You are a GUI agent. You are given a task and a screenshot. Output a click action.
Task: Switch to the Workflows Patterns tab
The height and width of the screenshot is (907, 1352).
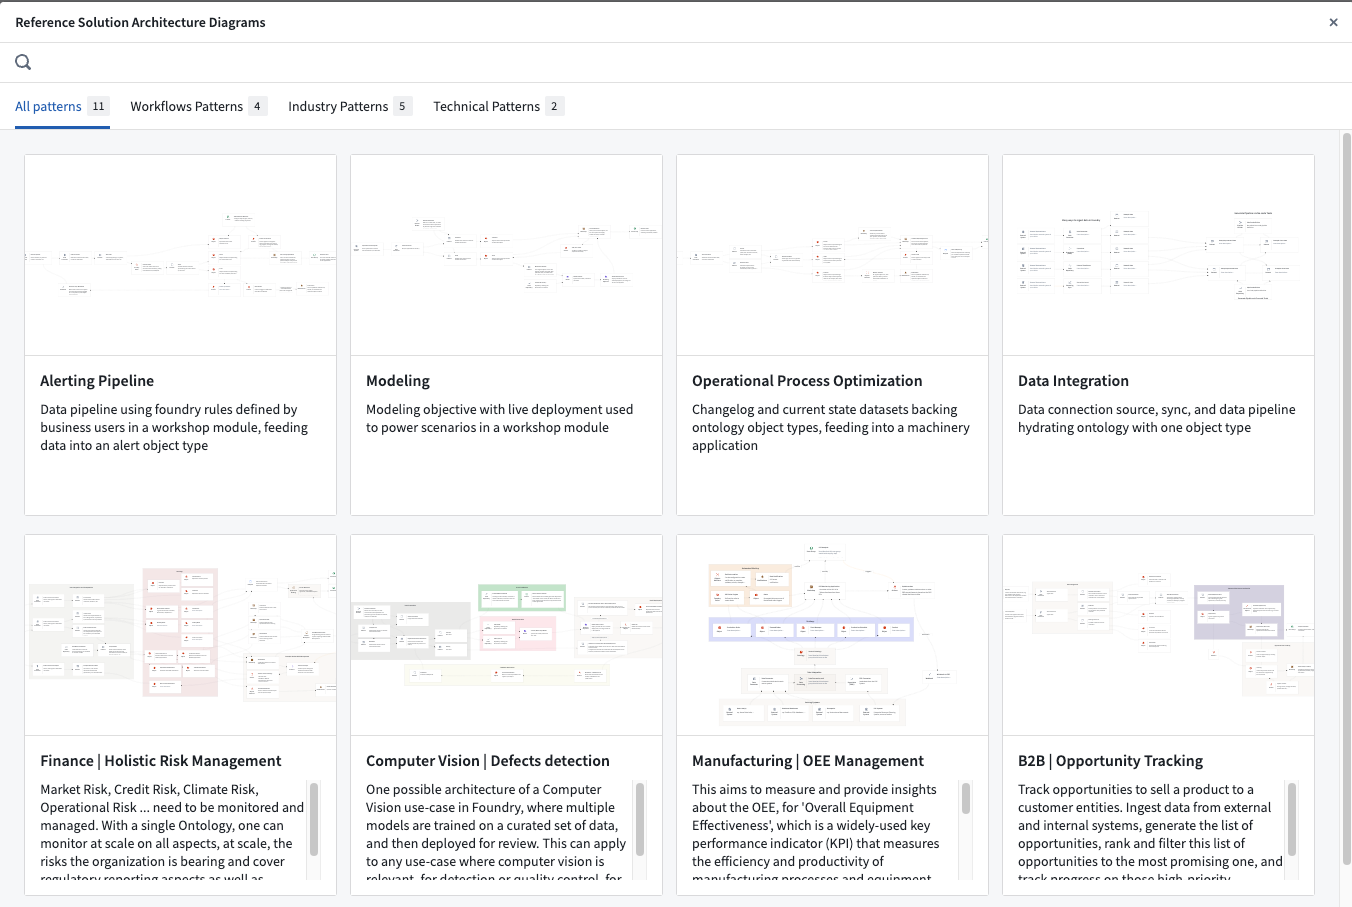(199, 106)
